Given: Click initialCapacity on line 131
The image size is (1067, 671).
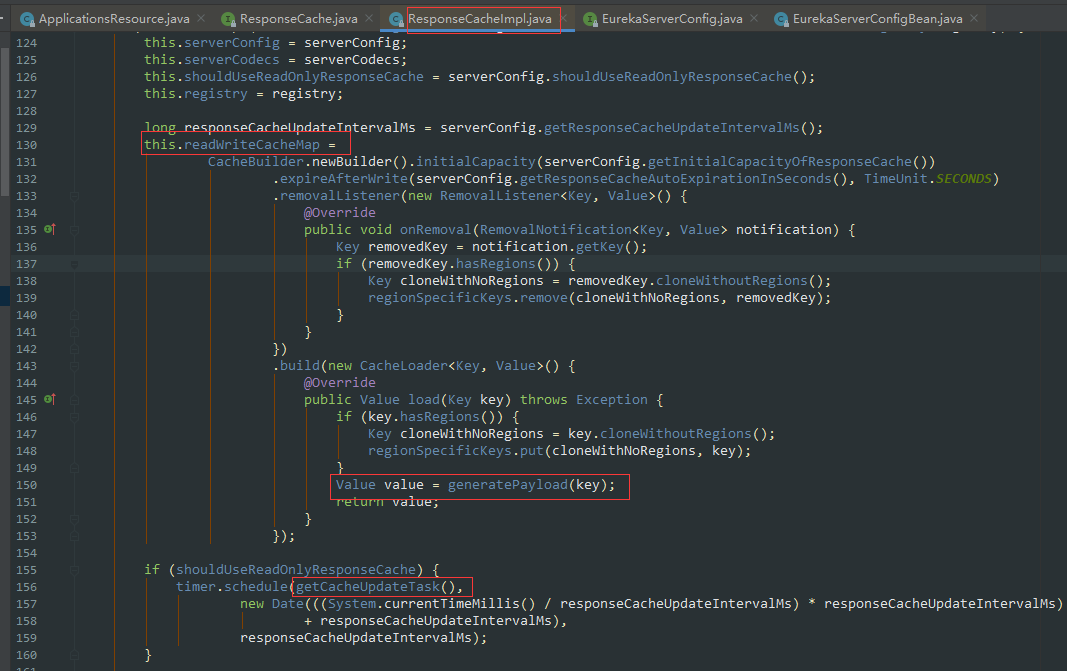Looking at the screenshot, I should click(x=476, y=161).
